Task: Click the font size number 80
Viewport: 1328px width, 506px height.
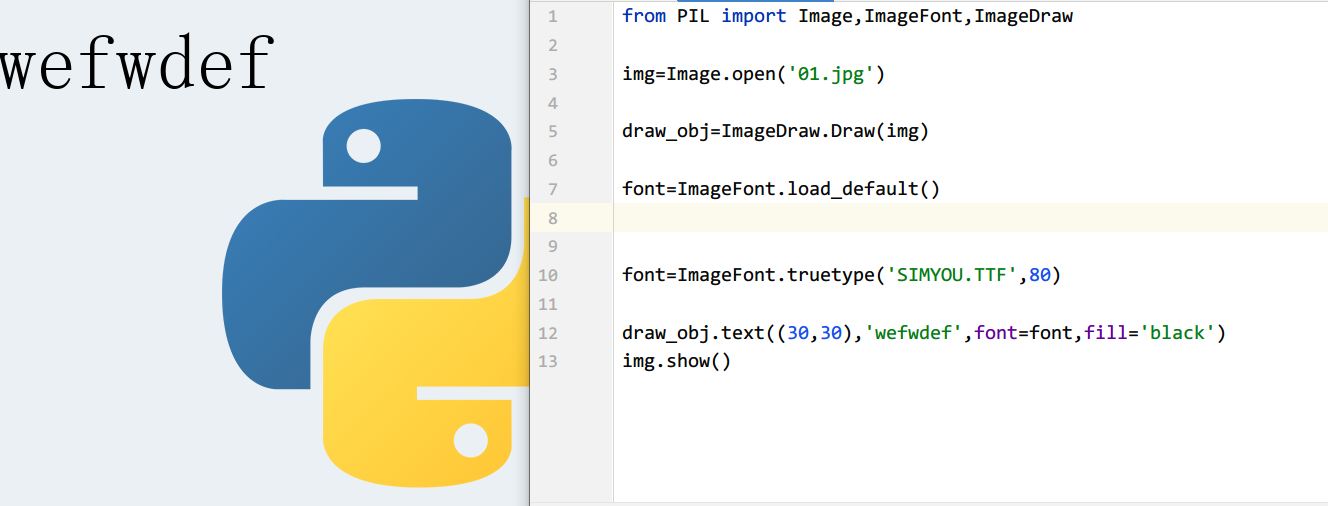Action: [1040, 275]
